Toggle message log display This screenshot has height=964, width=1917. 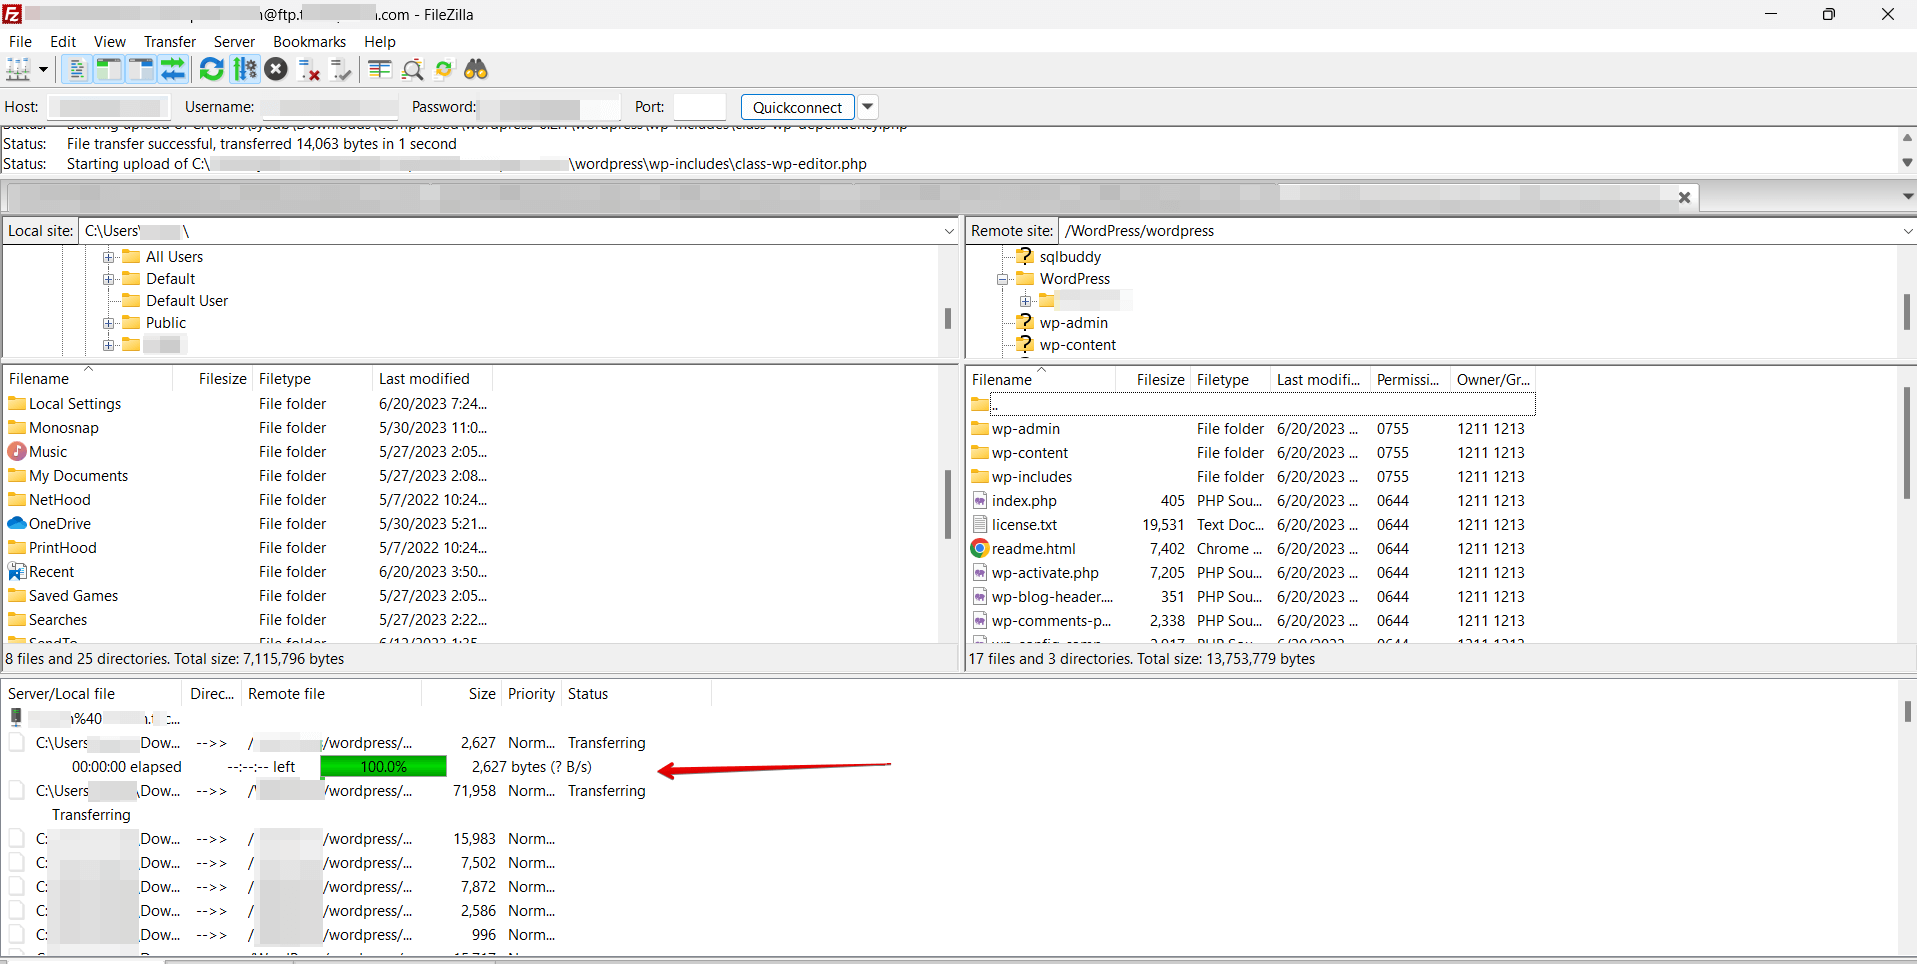77,70
